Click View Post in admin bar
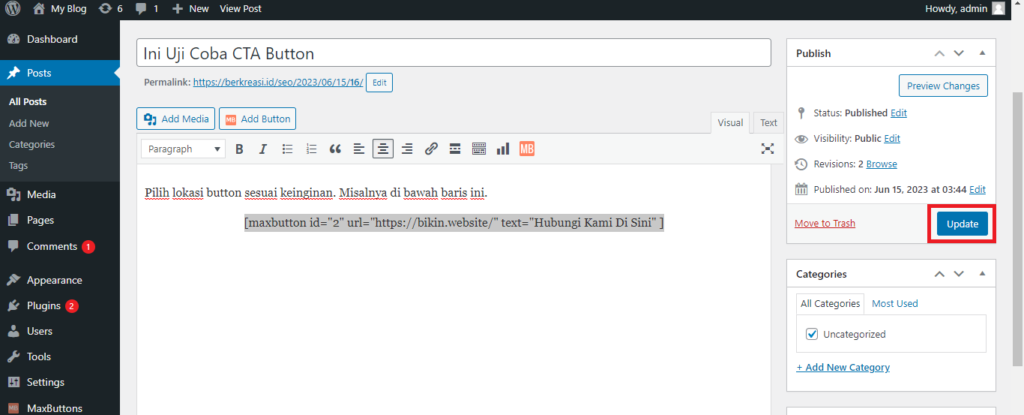The image size is (1024, 415). pyautogui.click(x=240, y=8)
